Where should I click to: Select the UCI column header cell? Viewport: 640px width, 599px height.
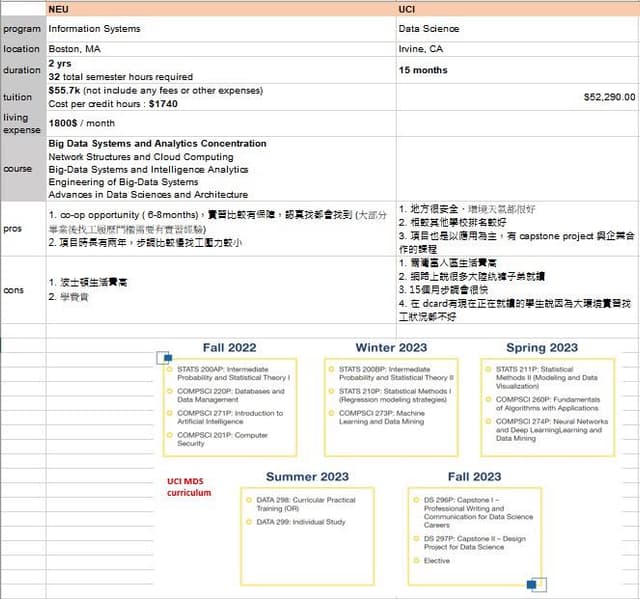click(x=518, y=9)
